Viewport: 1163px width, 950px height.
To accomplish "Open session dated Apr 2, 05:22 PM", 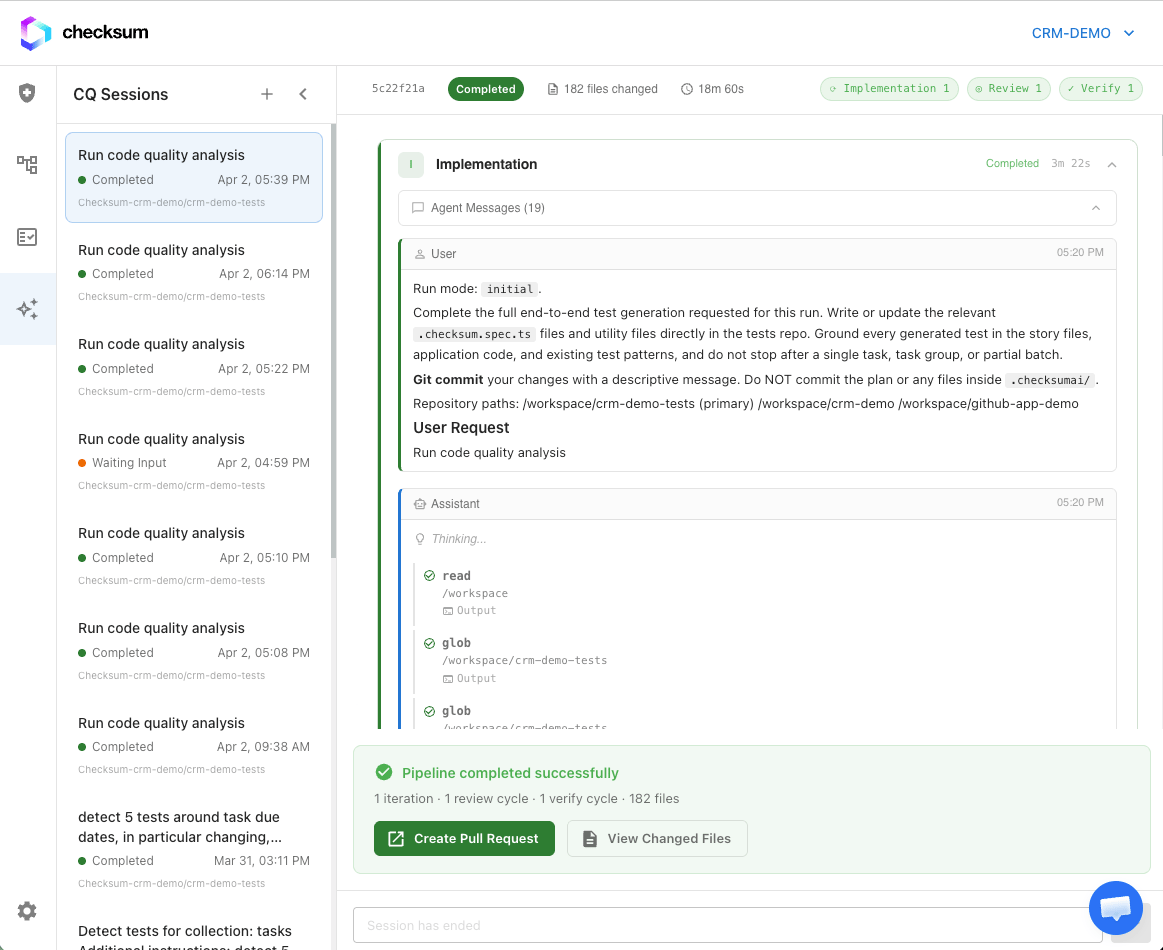I will coord(194,366).
